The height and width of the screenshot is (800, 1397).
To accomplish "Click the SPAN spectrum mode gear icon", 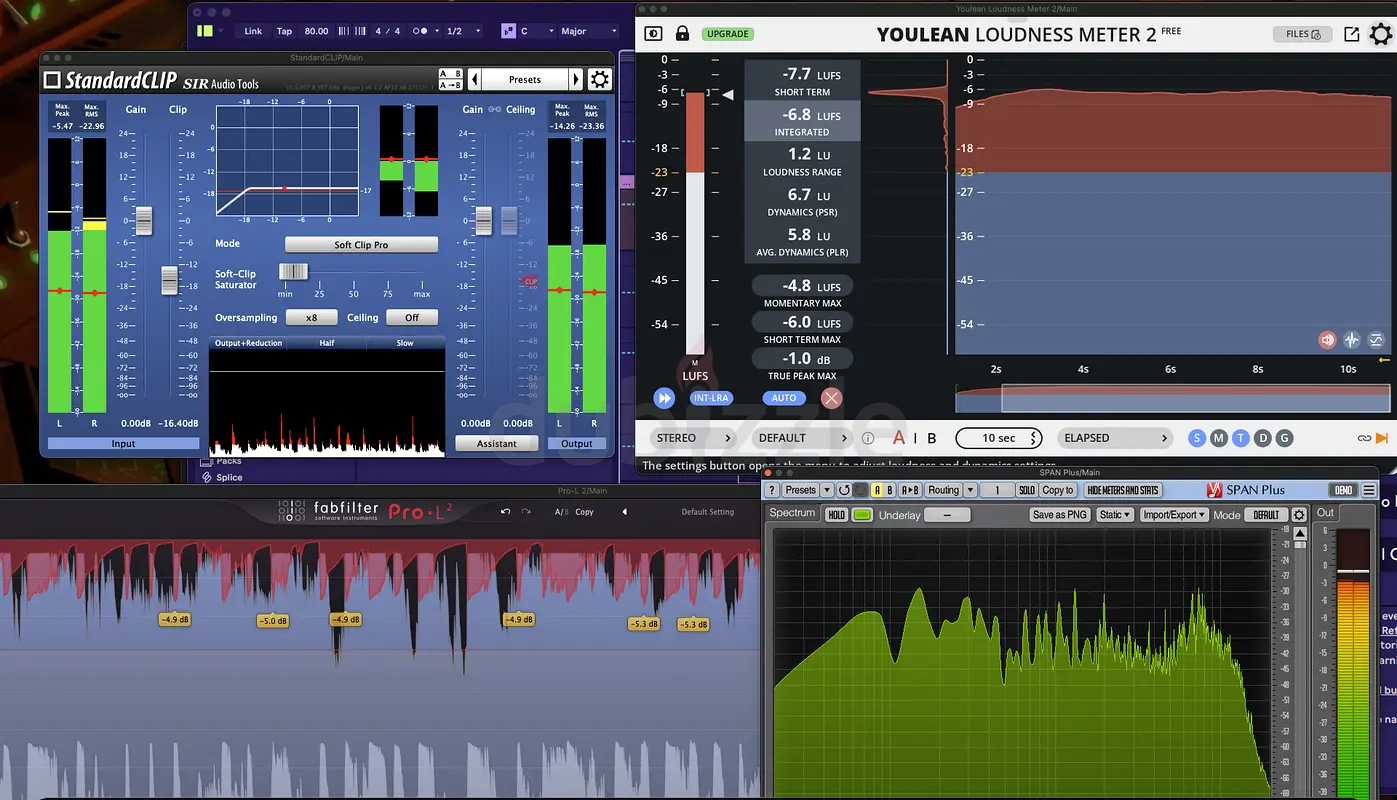I will tap(1298, 515).
